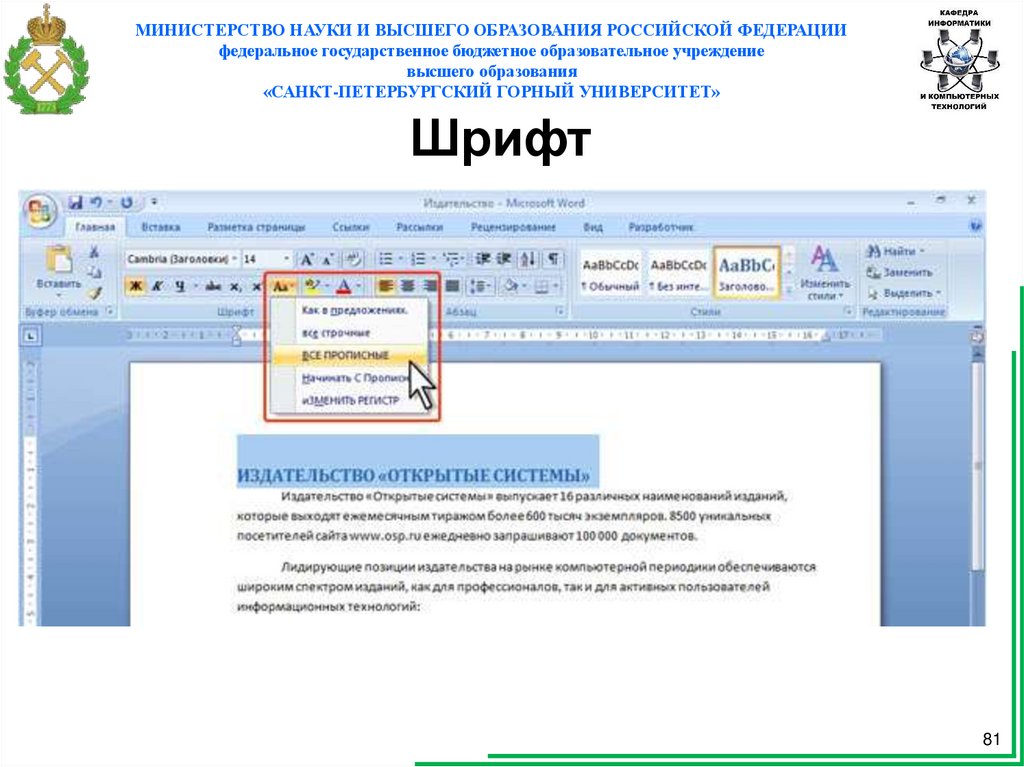Align text left

(x=387, y=286)
